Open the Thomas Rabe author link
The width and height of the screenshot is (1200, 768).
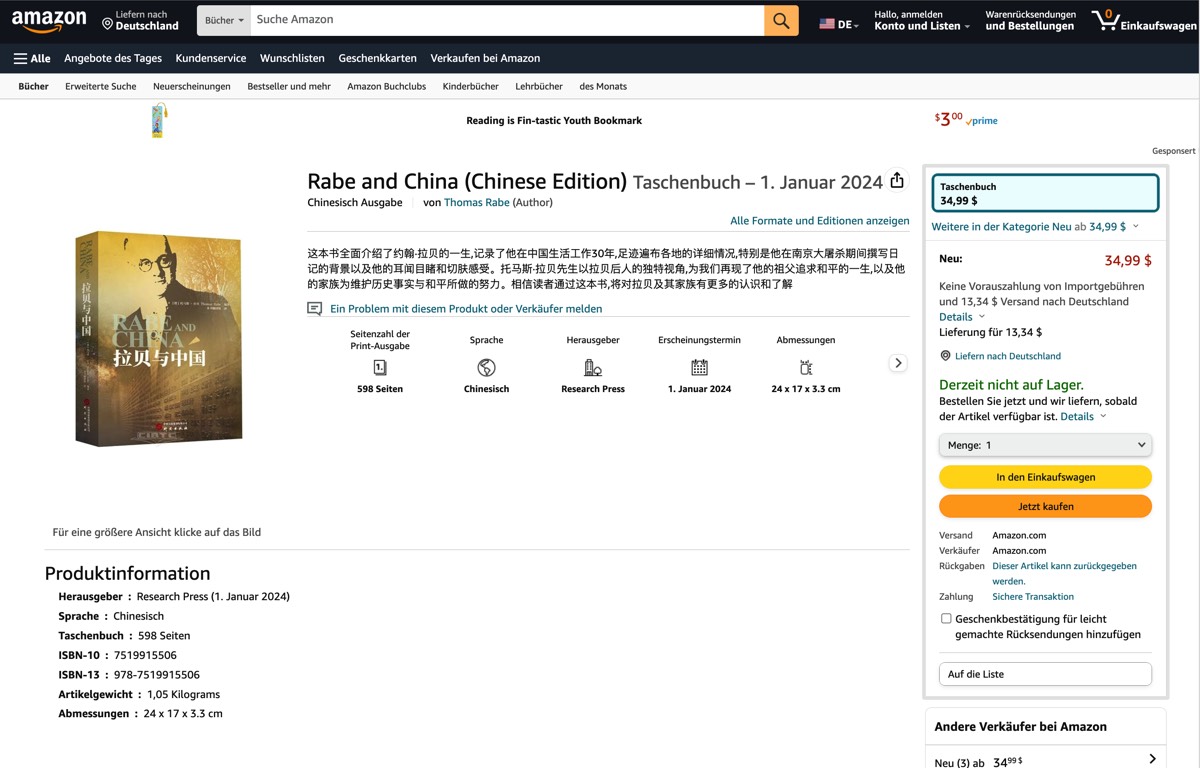pos(477,203)
